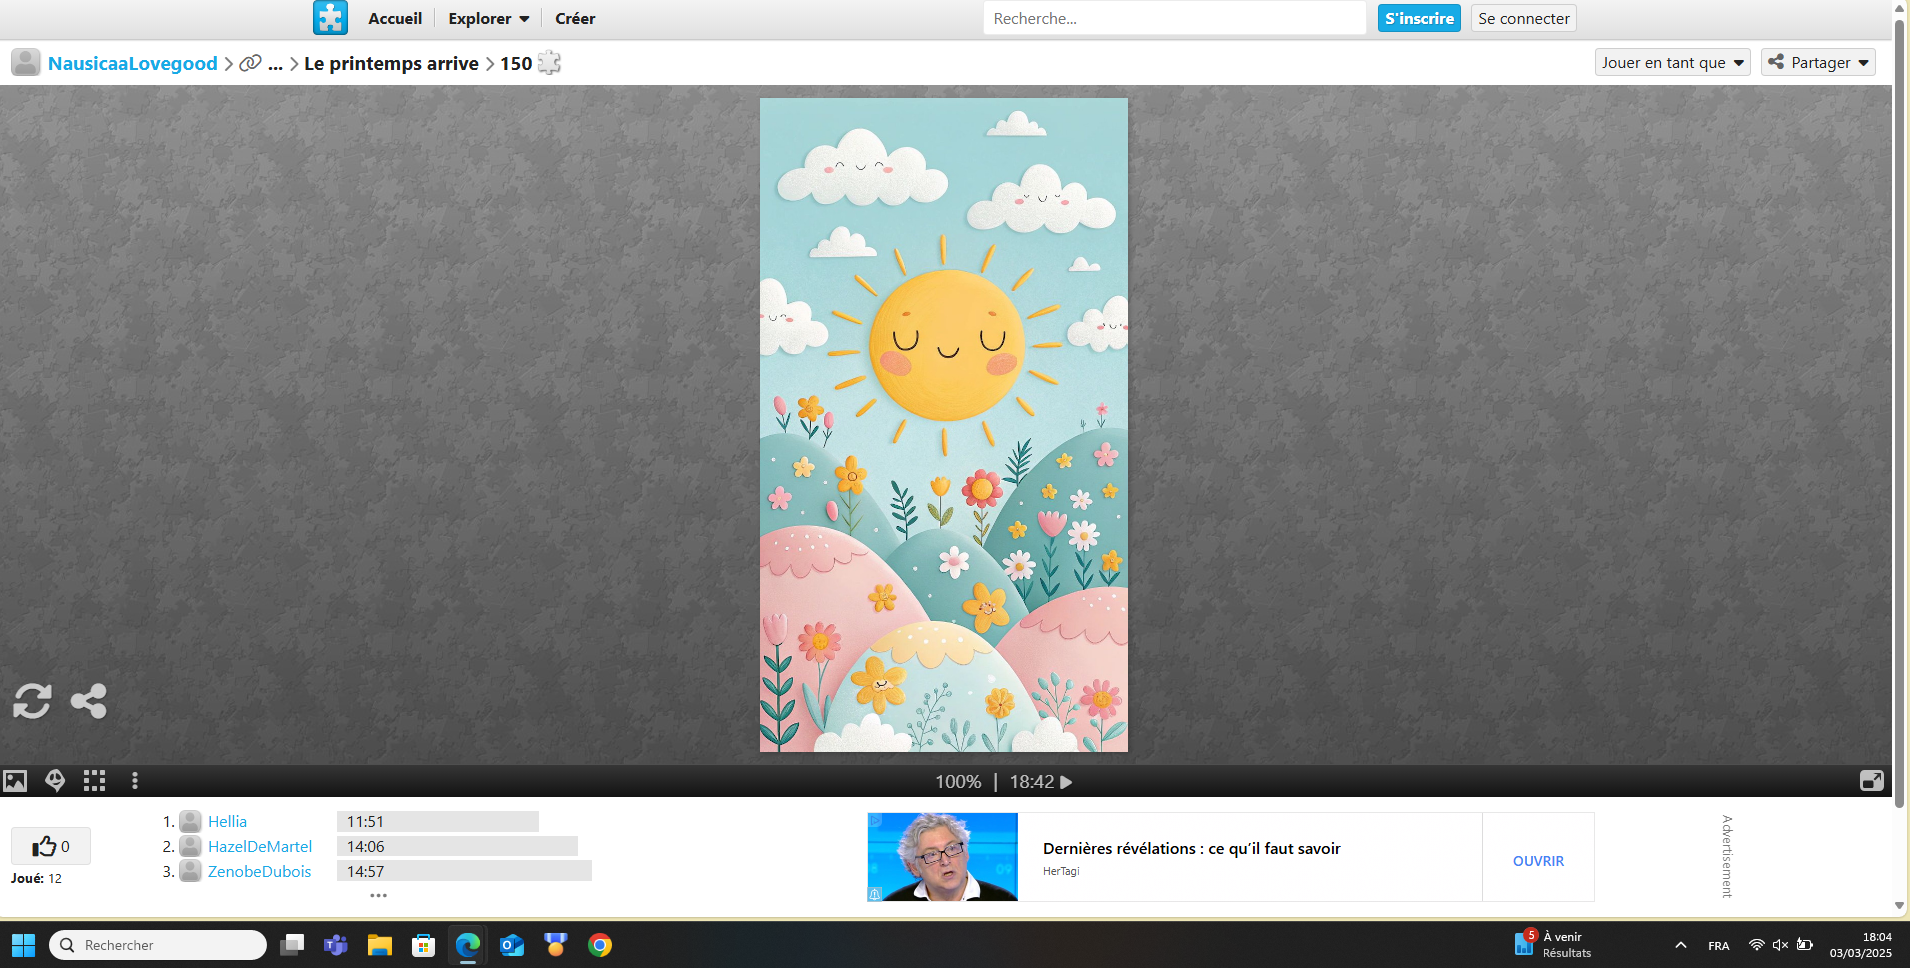Open the vertical three-dots puzzle menu
Image resolution: width=1910 pixels, height=968 pixels.
click(x=135, y=781)
